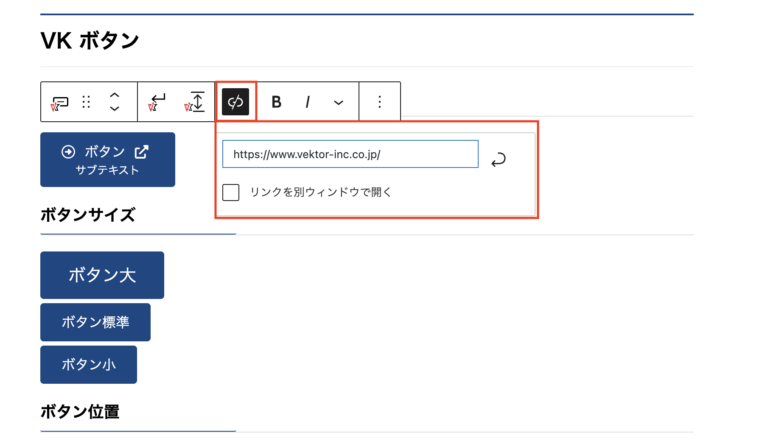
Task: Click the URL input field
Action: point(349,155)
